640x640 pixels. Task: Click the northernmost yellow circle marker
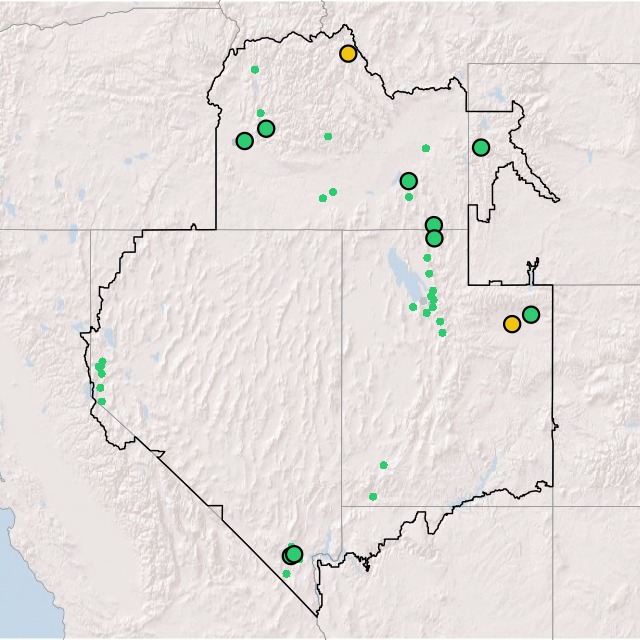pyautogui.click(x=347, y=54)
